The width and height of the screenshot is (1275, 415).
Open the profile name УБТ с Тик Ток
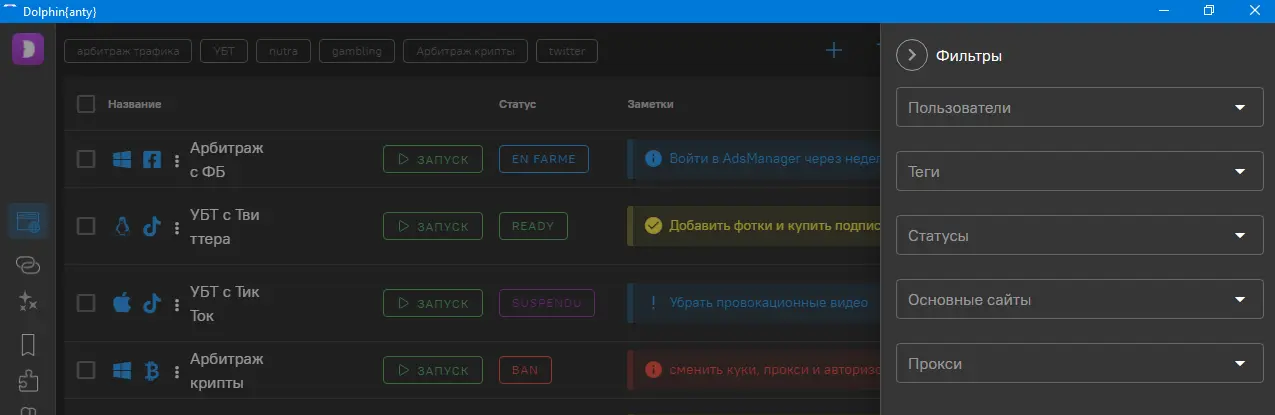[x=225, y=304]
